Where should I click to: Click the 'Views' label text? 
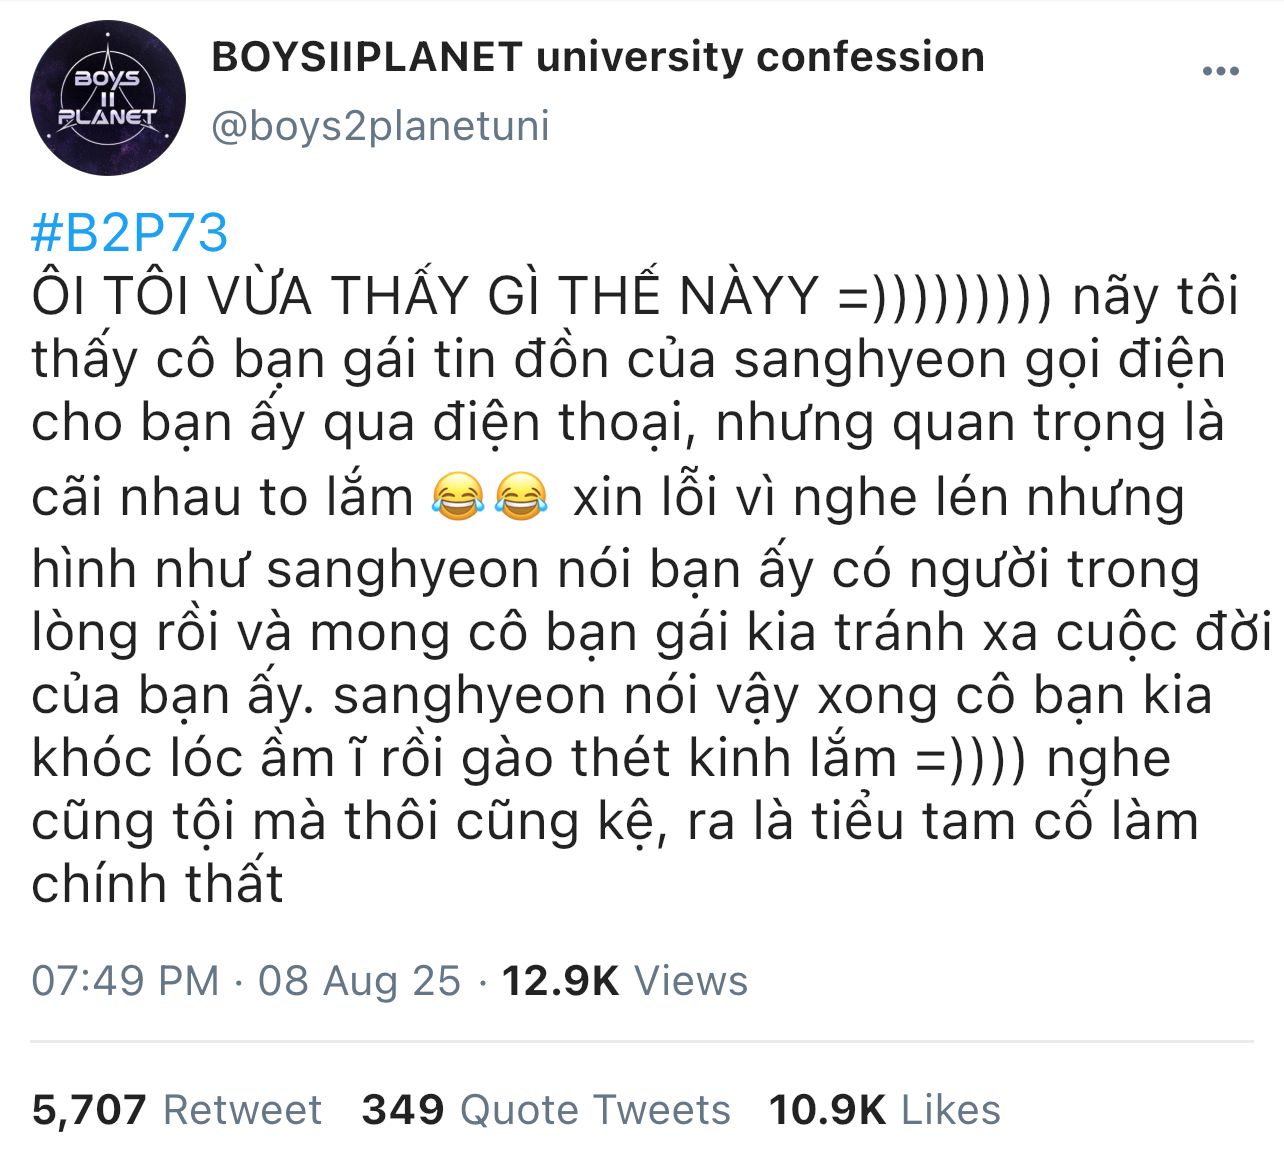(x=691, y=981)
